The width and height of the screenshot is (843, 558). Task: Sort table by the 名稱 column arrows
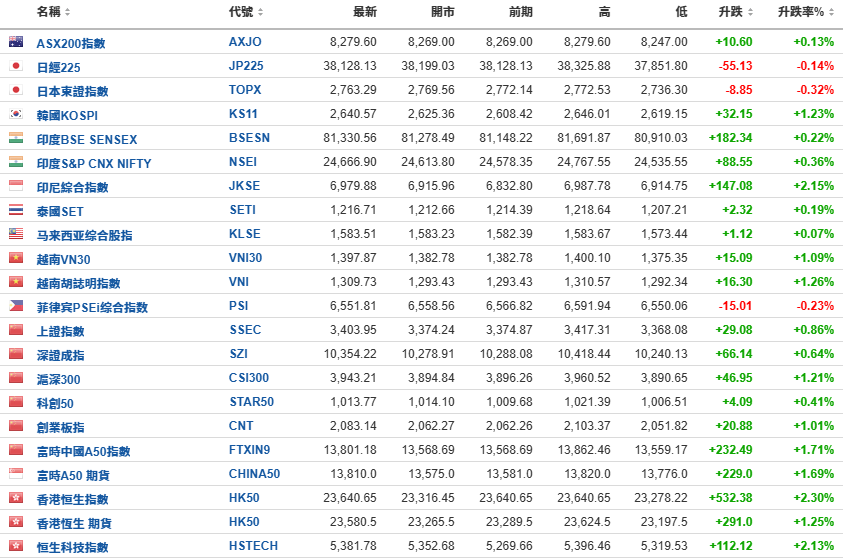pos(67,12)
